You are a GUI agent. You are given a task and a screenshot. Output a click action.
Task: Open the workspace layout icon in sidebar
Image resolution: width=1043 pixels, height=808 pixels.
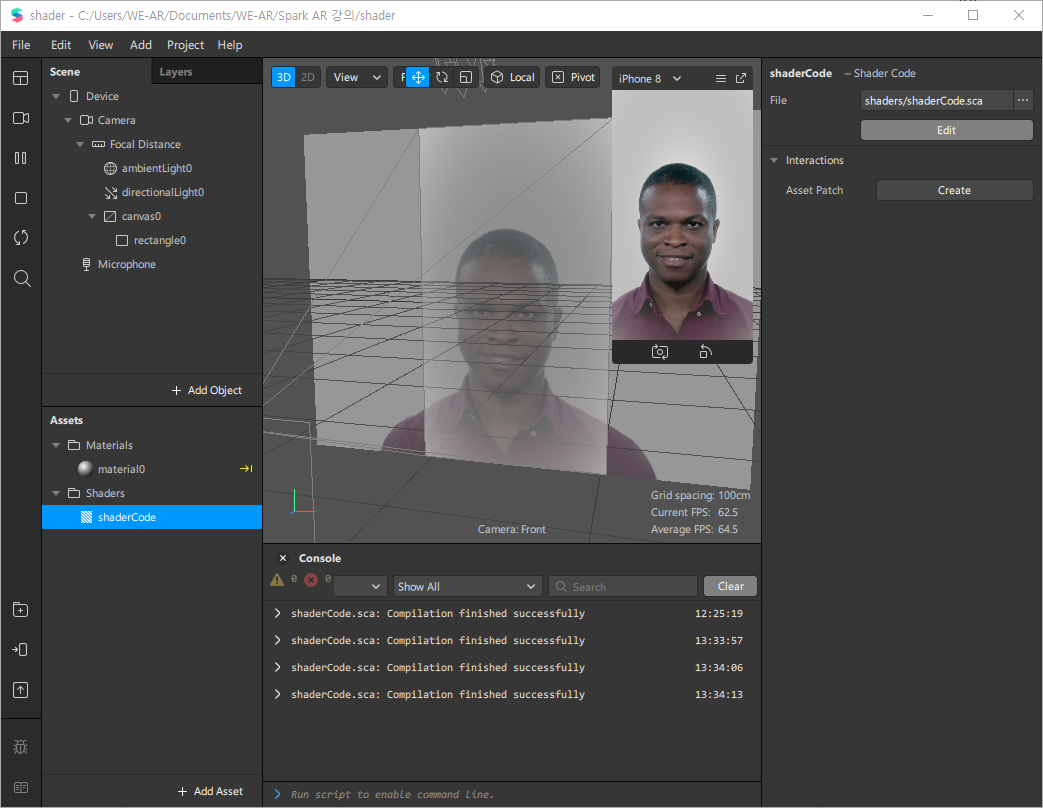tap(21, 78)
